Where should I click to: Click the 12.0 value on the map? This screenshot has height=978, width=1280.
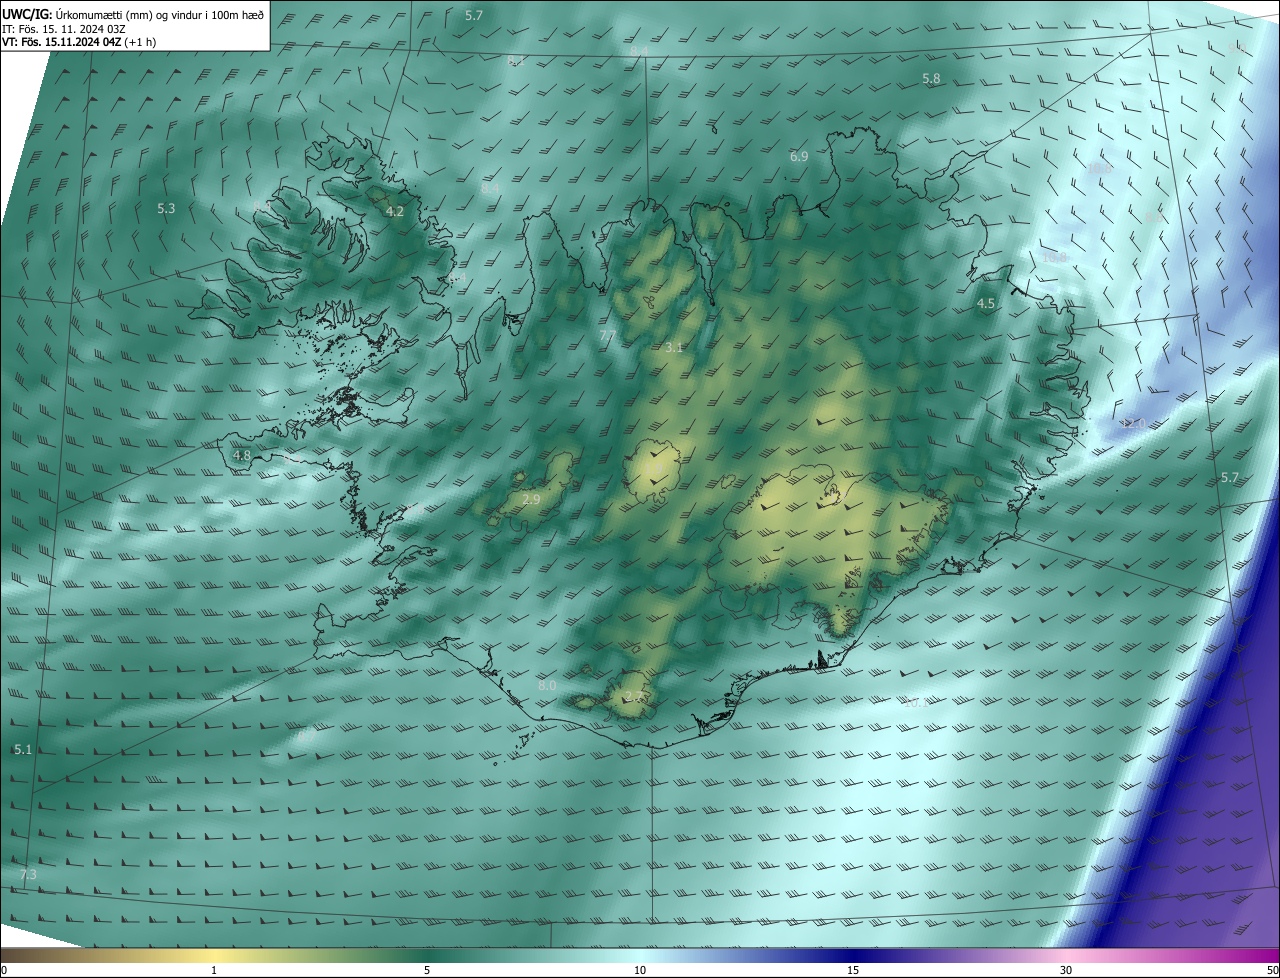click(1132, 424)
